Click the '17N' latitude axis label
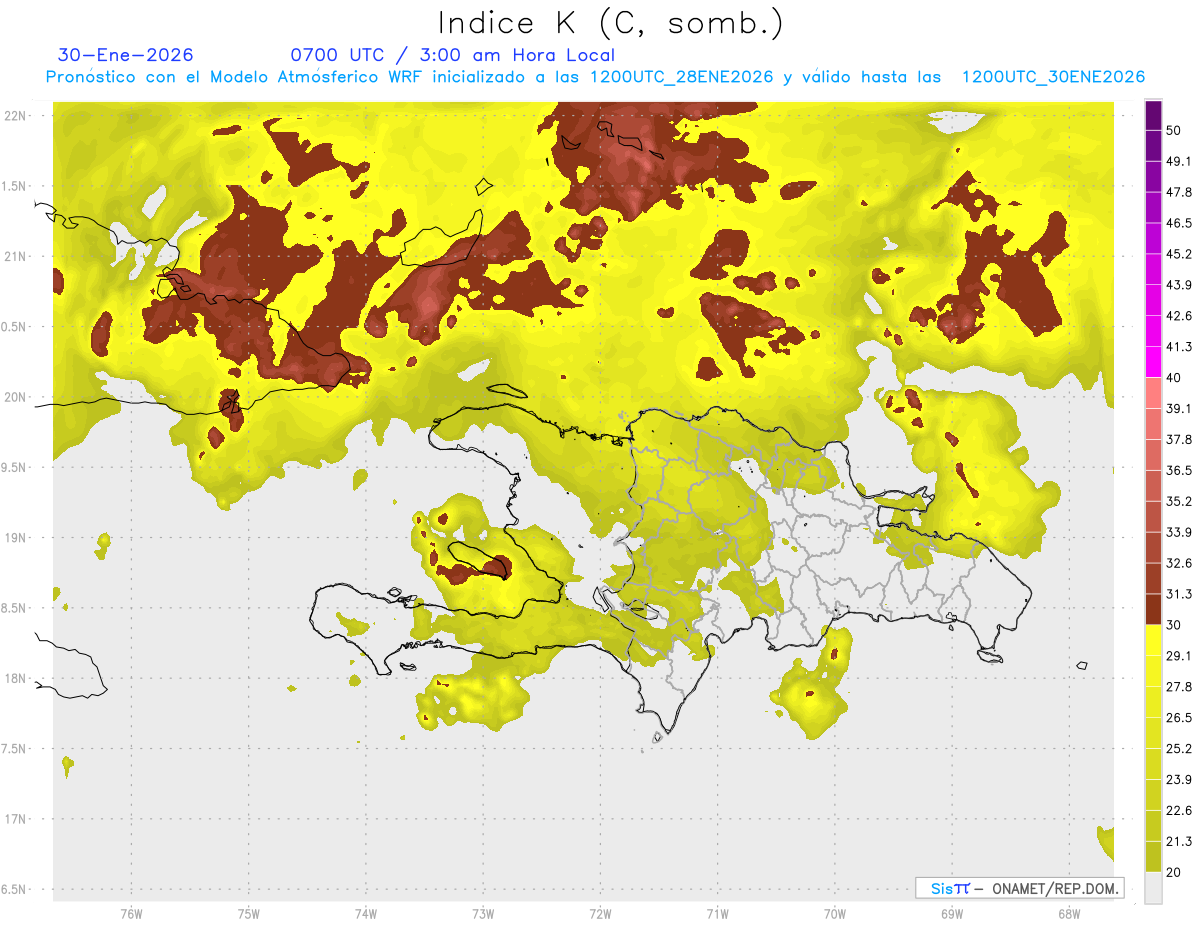Image resolution: width=1200 pixels, height=927 pixels. click(17, 819)
